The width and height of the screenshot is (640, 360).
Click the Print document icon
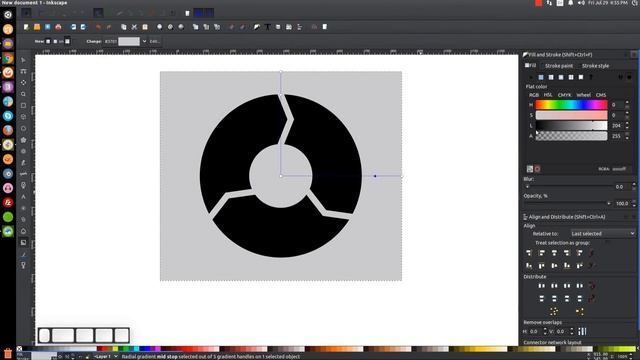pos(58,27)
